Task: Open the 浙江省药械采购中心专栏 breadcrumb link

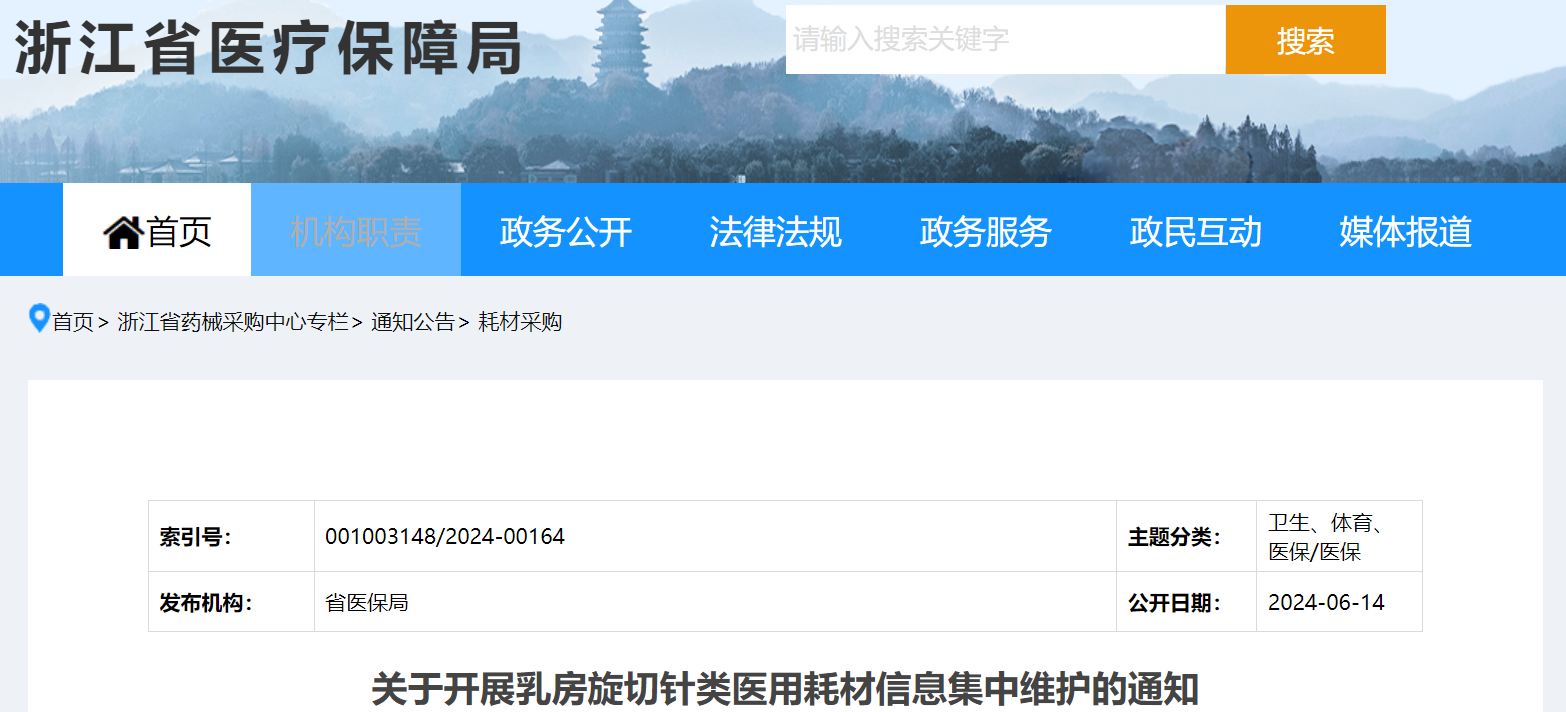Action: [x=233, y=322]
